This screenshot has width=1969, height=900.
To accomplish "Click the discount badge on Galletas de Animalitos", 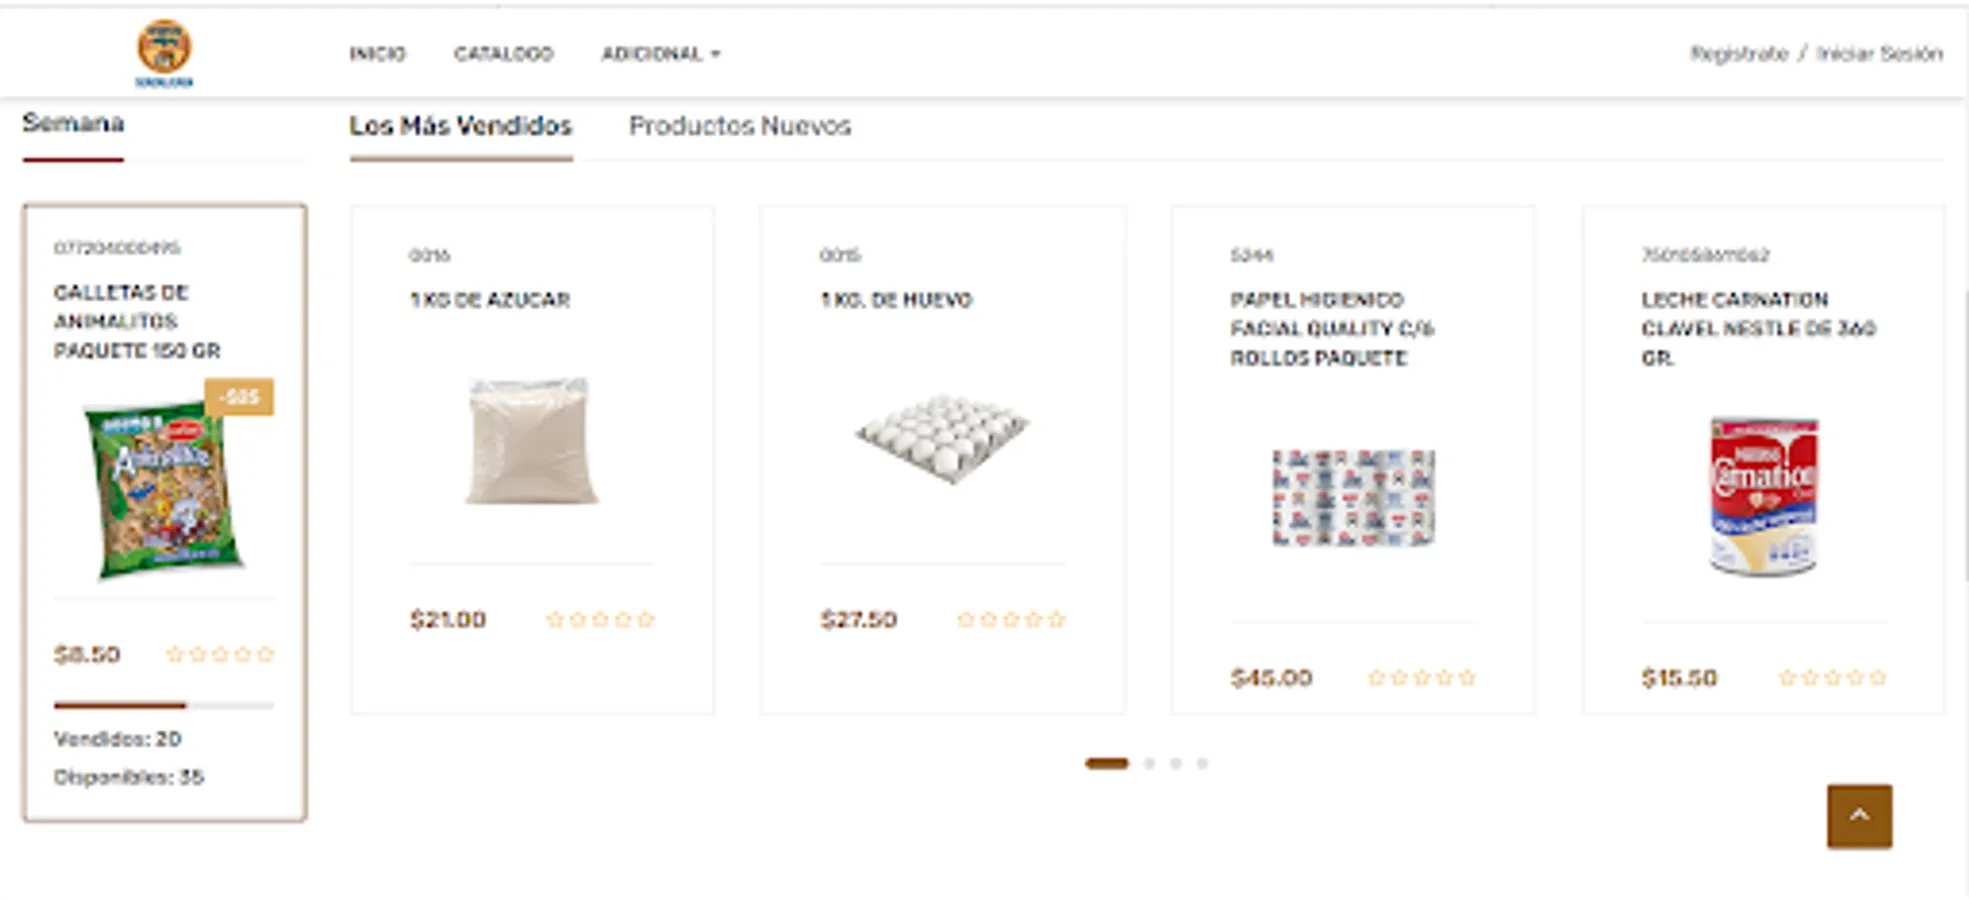I will (x=239, y=397).
